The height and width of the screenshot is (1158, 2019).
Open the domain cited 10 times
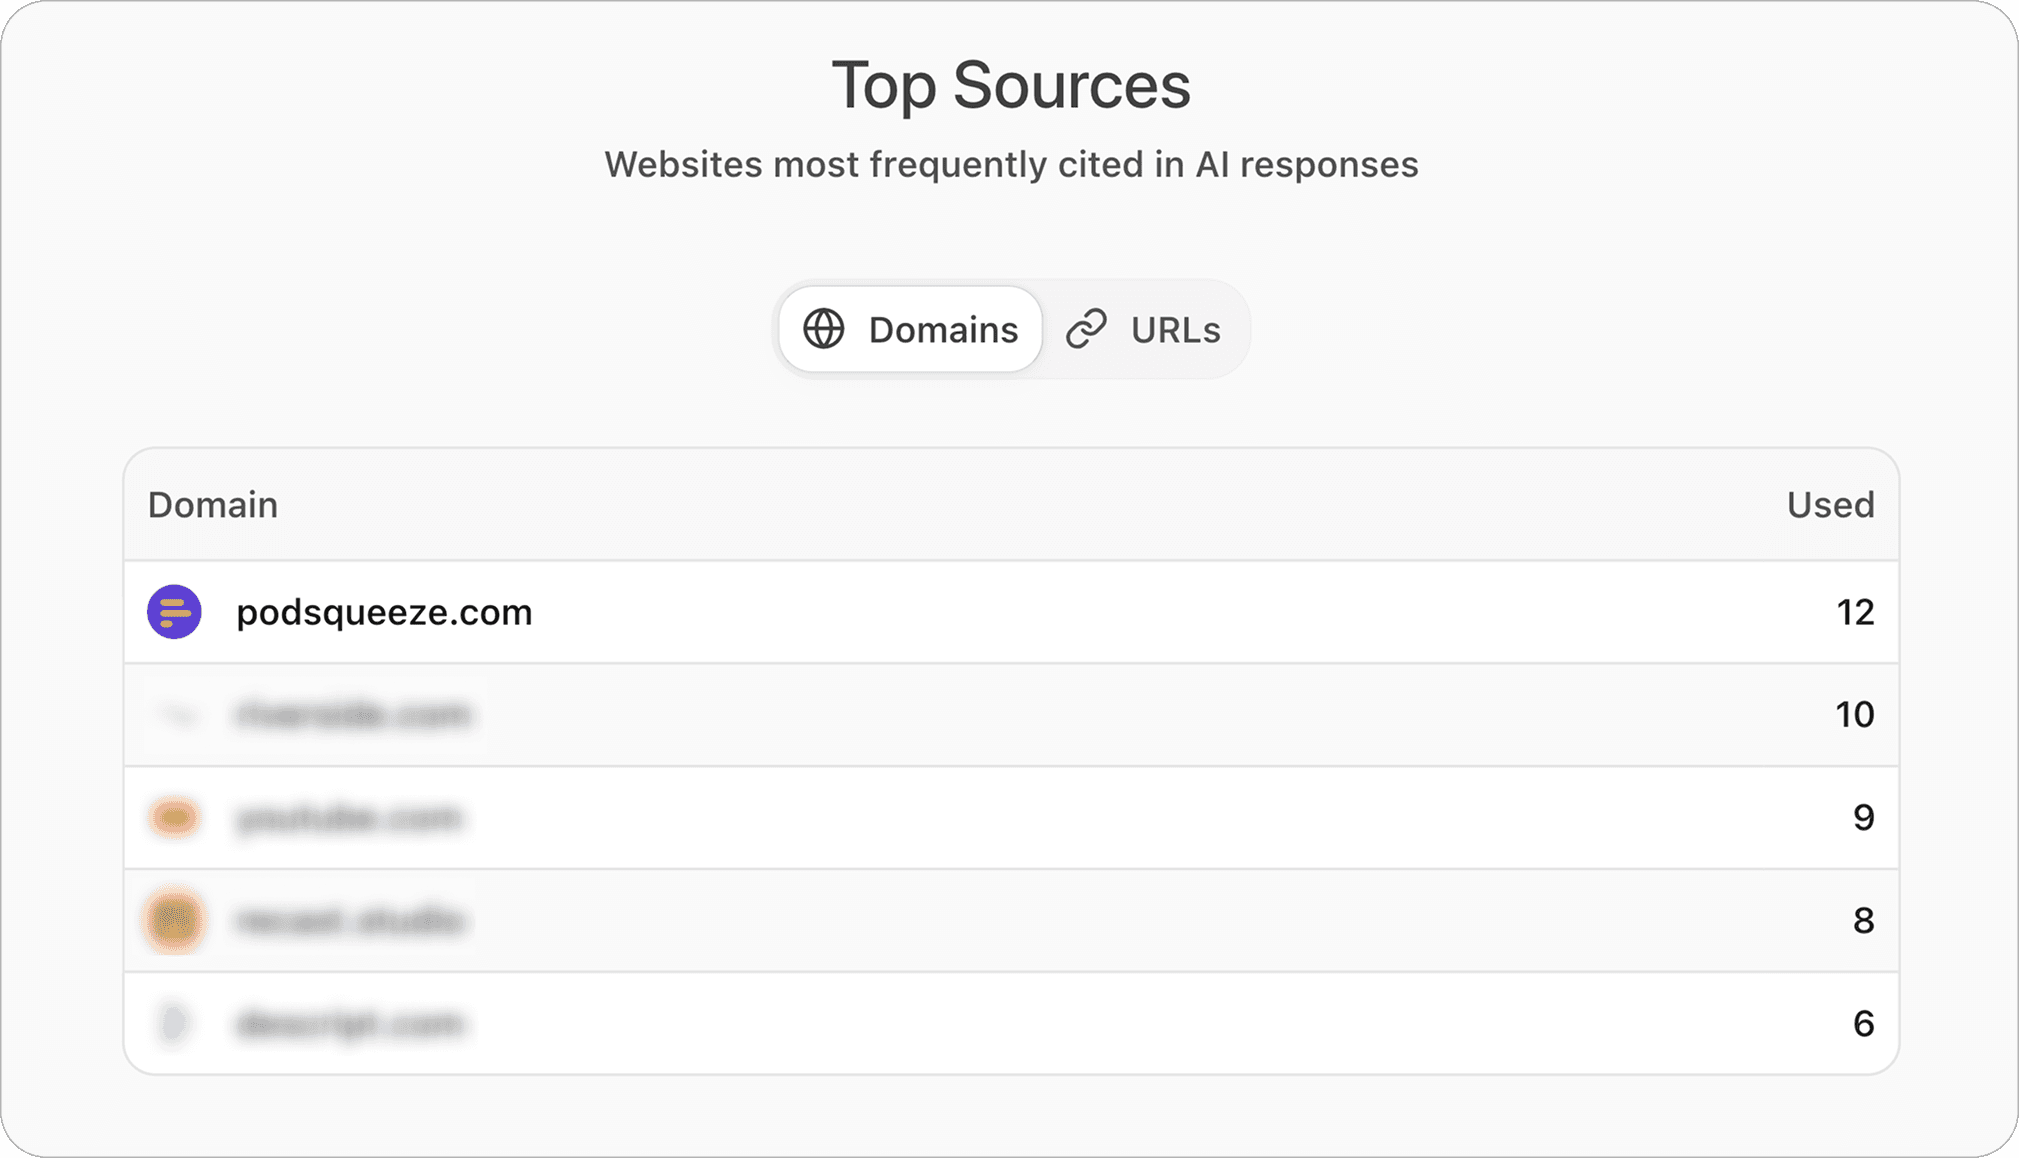355,715
